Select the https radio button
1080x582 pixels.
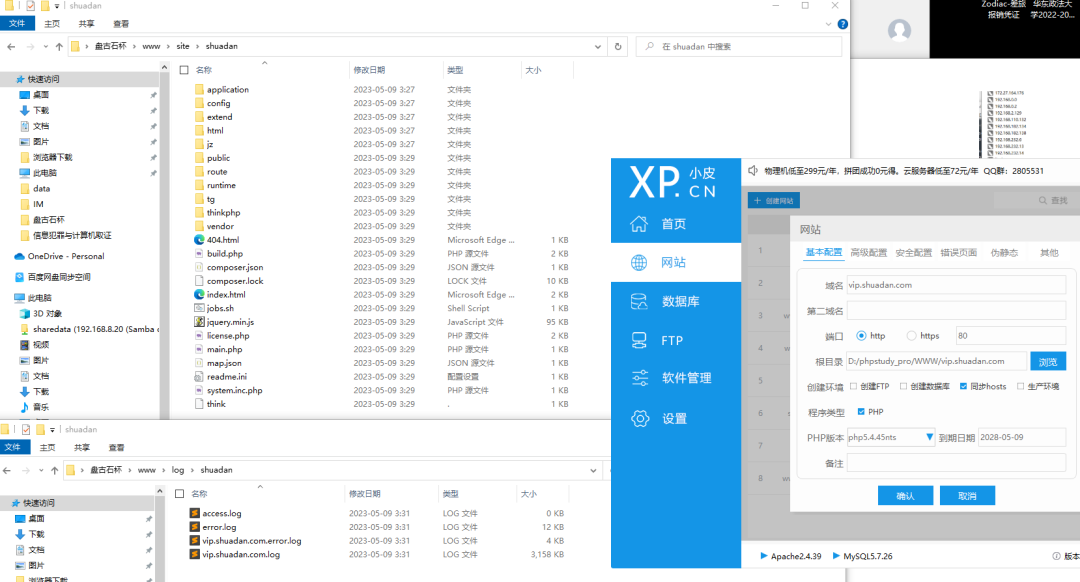(x=911, y=335)
